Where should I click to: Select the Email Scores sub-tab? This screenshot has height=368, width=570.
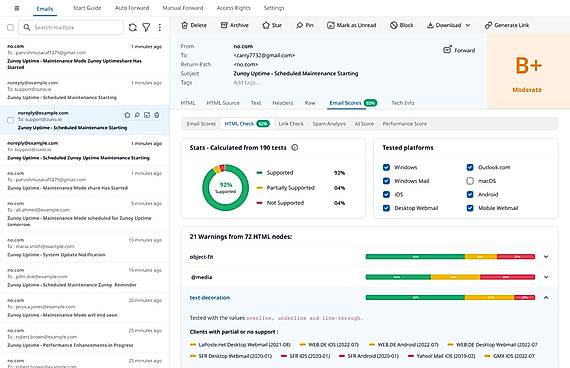201,124
